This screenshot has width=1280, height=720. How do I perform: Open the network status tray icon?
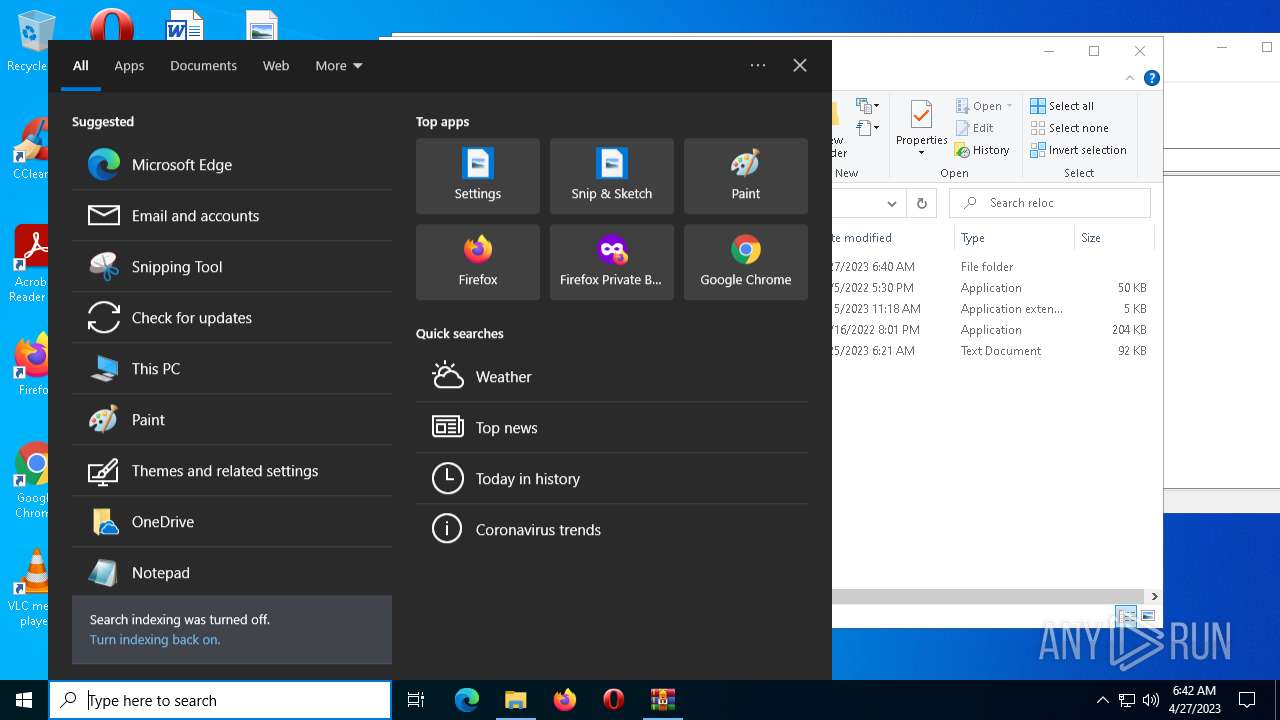(1127, 700)
